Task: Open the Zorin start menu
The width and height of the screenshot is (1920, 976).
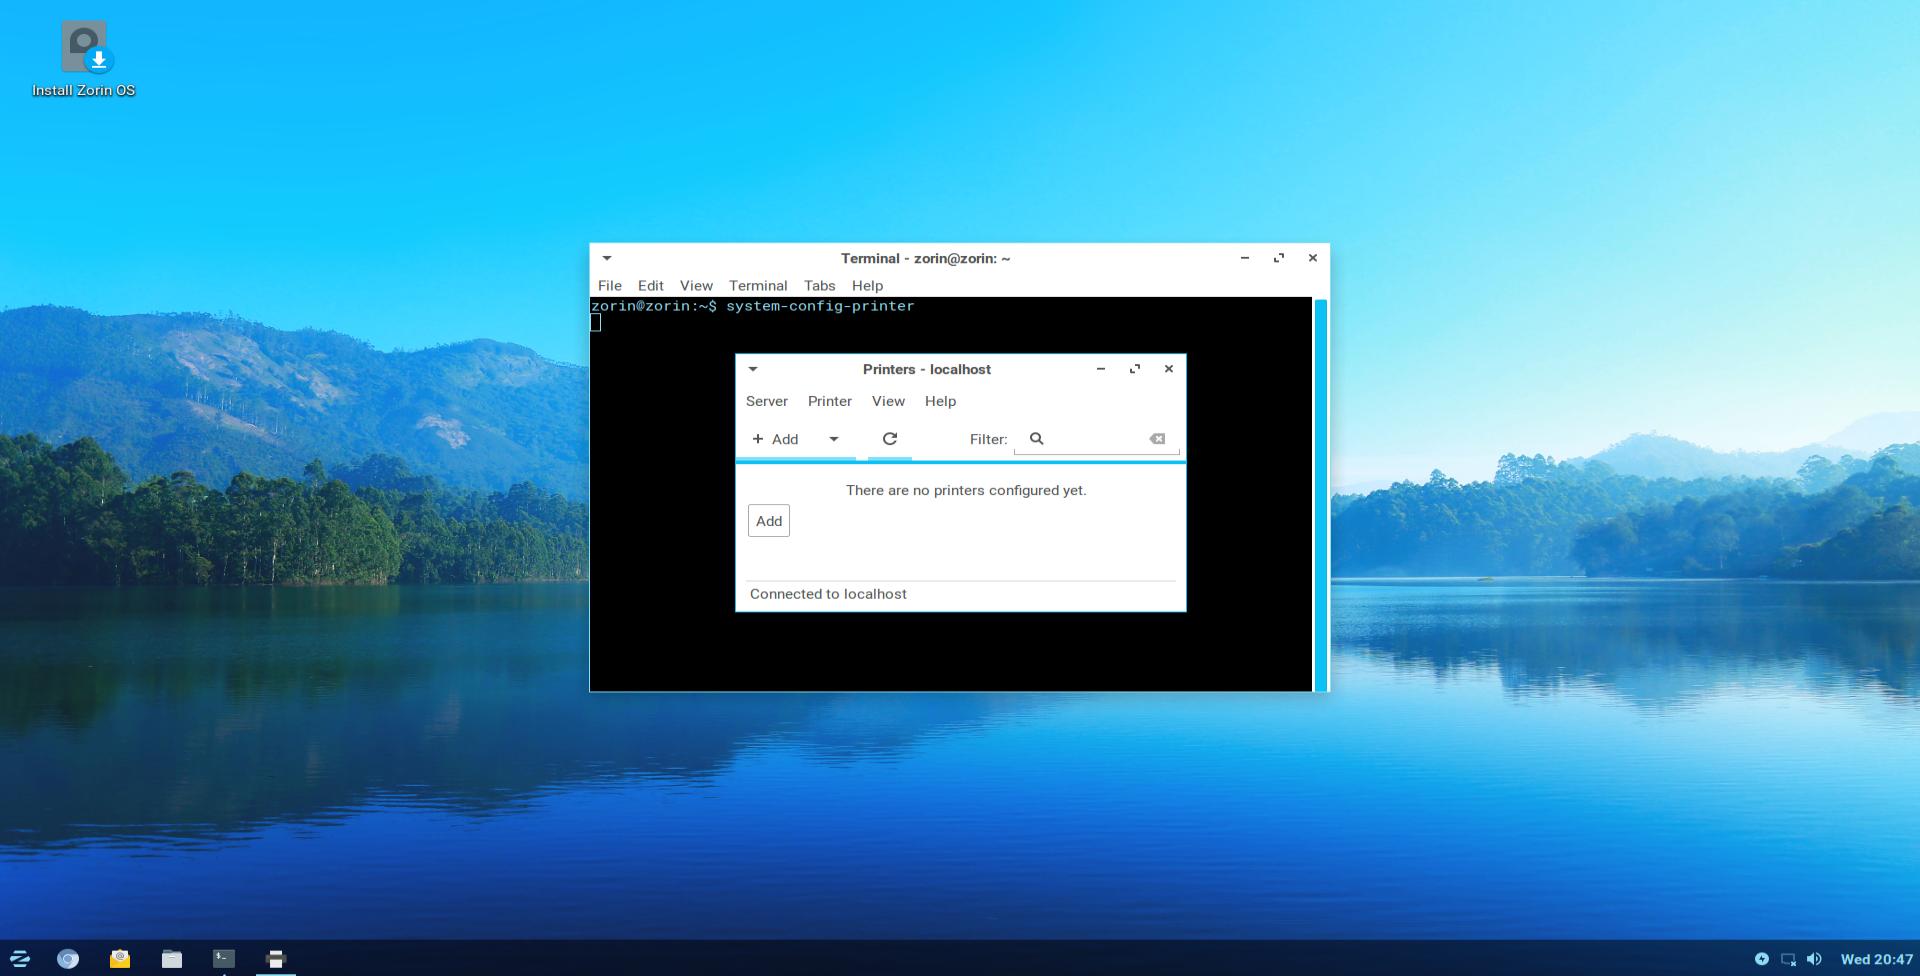Action: (x=19, y=959)
